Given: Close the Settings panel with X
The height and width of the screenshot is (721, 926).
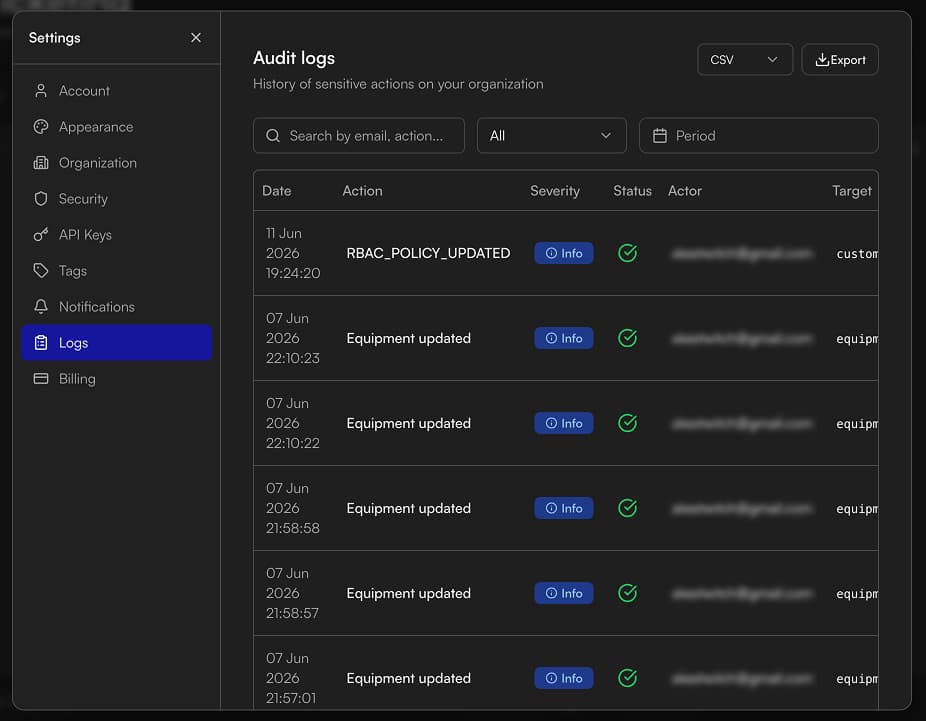Looking at the screenshot, I should 196,38.
